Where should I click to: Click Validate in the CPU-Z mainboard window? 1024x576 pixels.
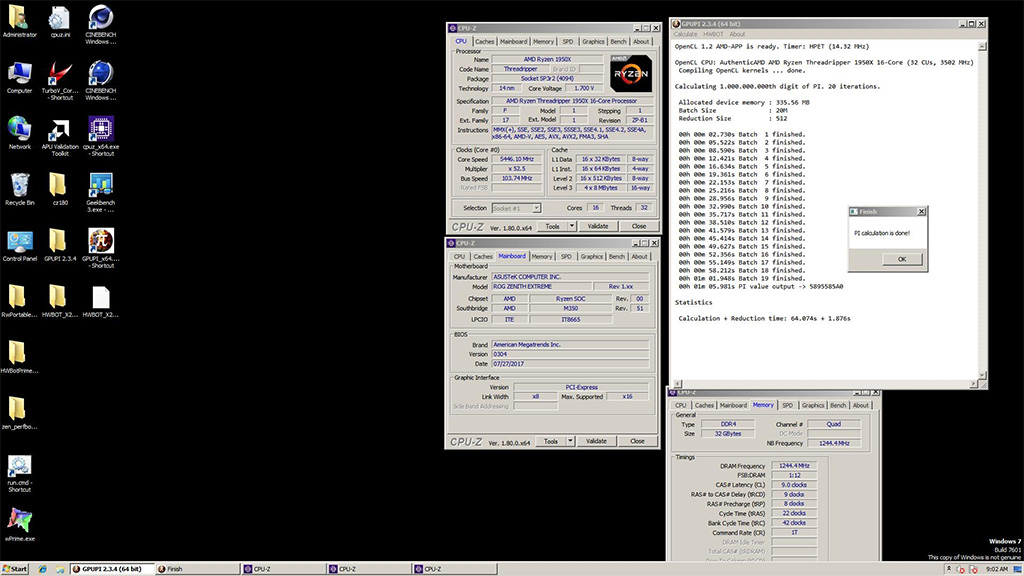[x=596, y=441]
